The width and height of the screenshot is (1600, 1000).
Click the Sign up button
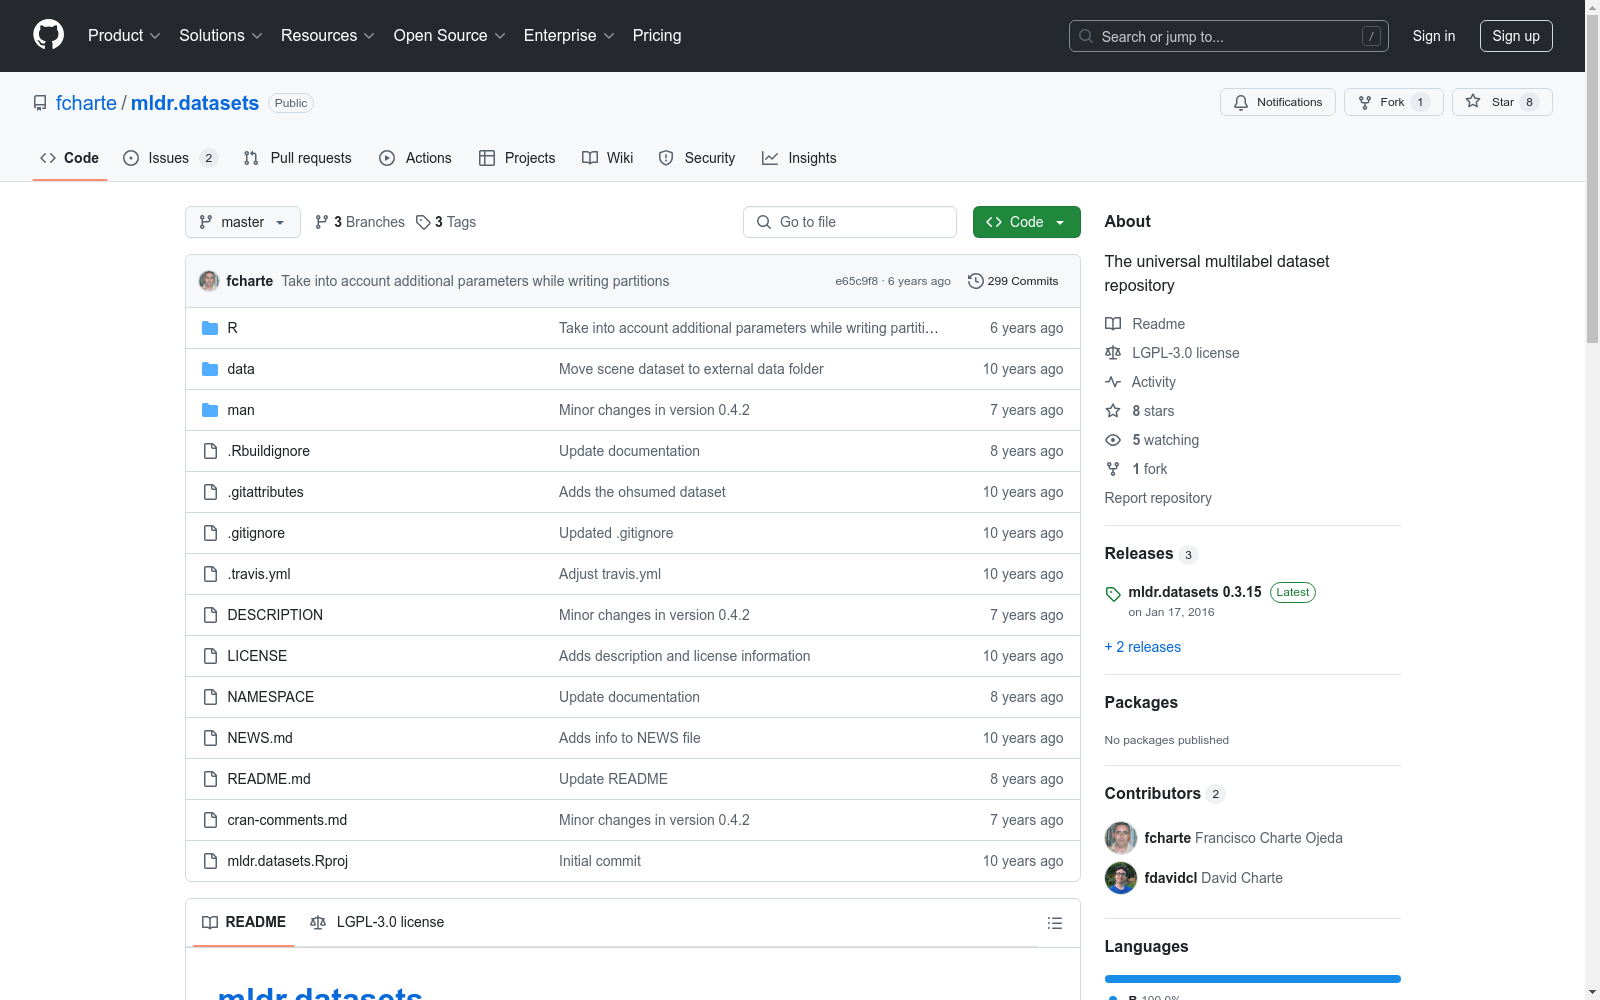(x=1516, y=36)
